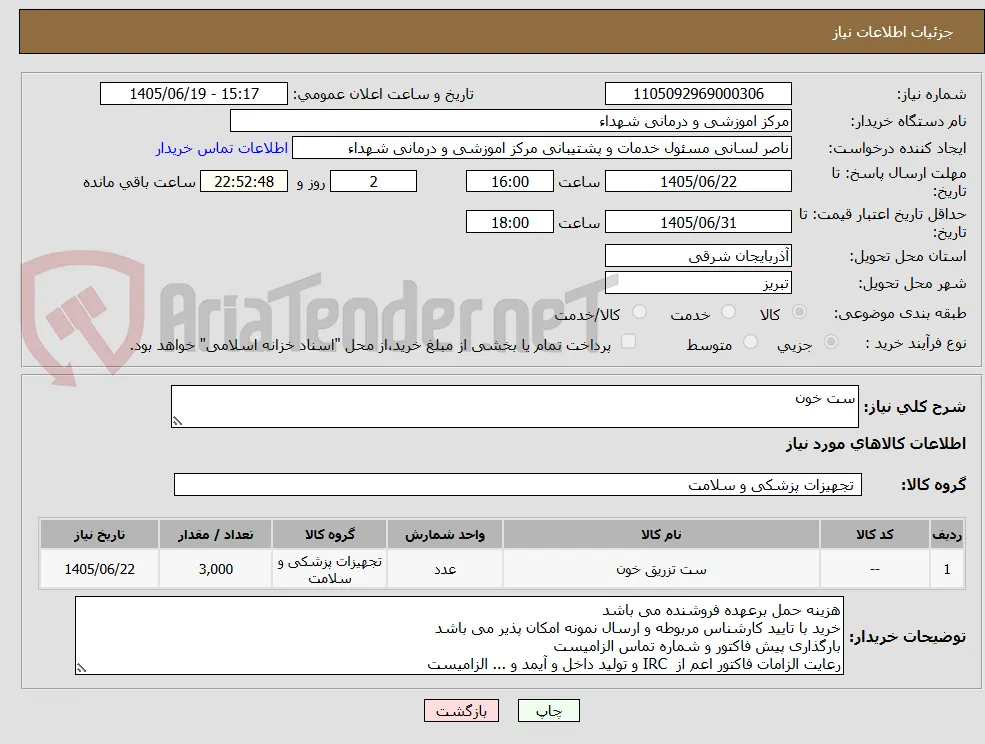Click the page title جزئیات اطلاعات نیاز
The width and height of the screenshot is (985, 744).
tap(893, 32)
